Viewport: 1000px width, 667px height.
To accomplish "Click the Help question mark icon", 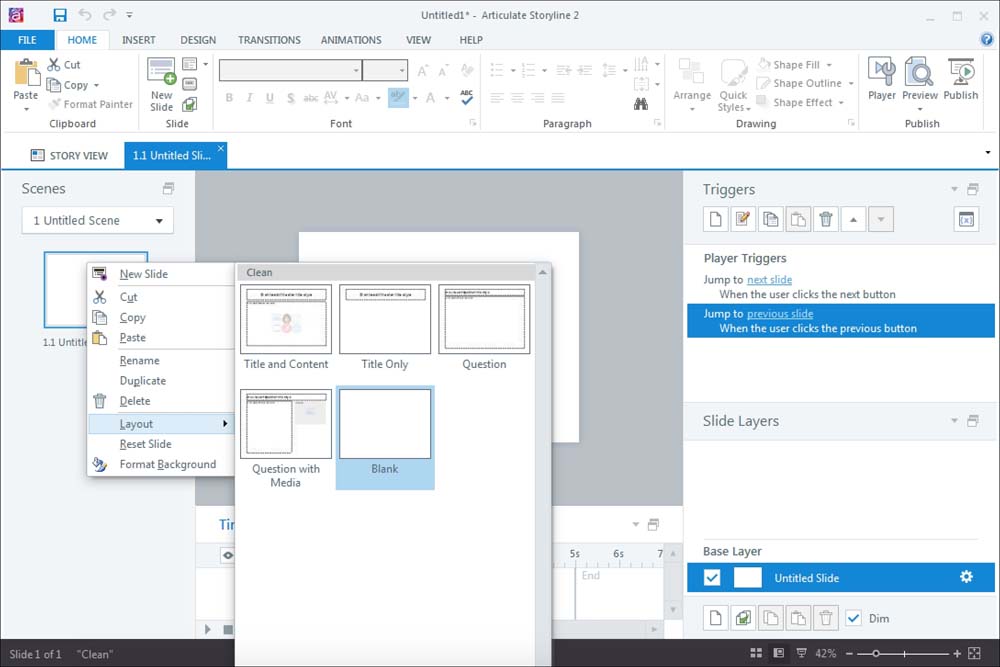I will pos(986,40).
